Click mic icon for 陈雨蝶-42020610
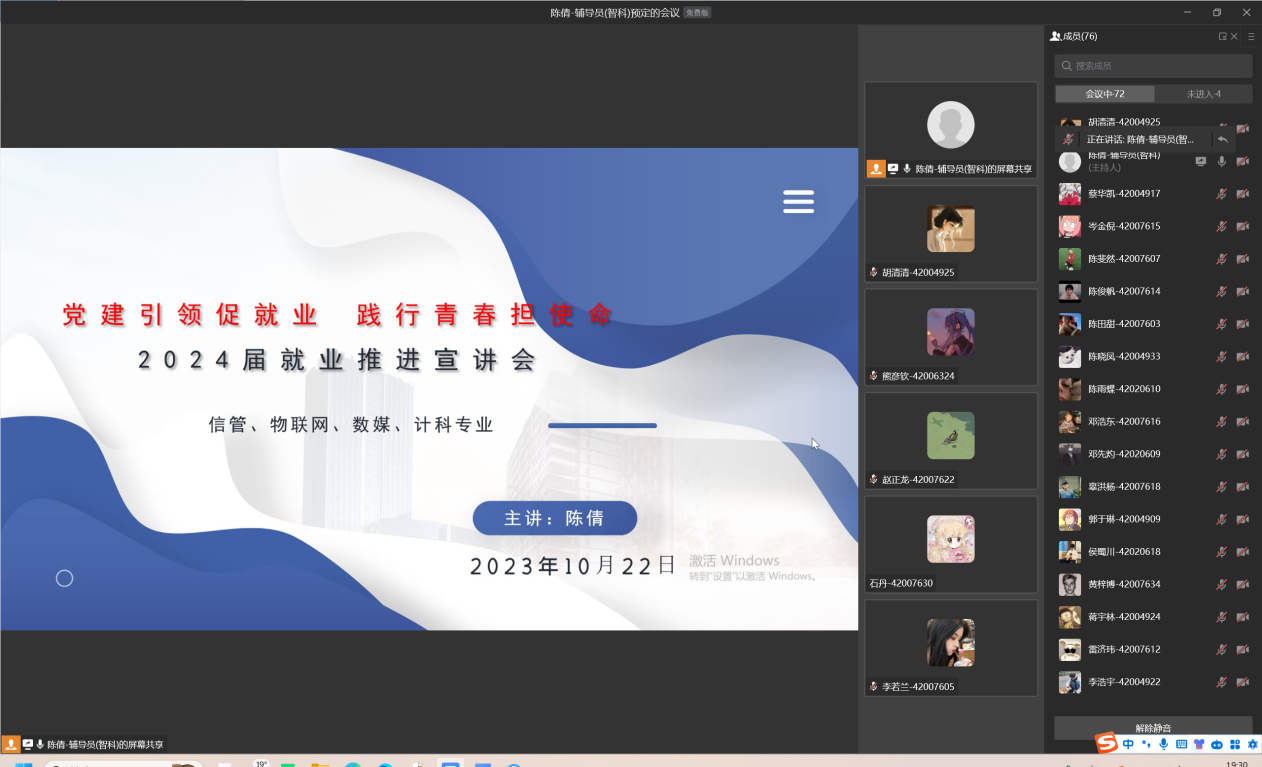 [1221, 389]
